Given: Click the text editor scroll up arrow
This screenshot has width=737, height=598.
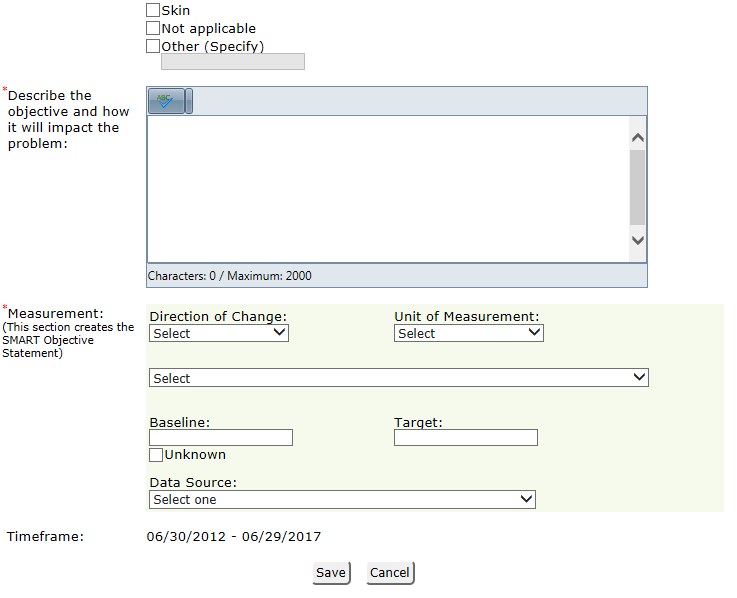Looking at the screenshot, I should pyautogui.click(x=637, y=138).
